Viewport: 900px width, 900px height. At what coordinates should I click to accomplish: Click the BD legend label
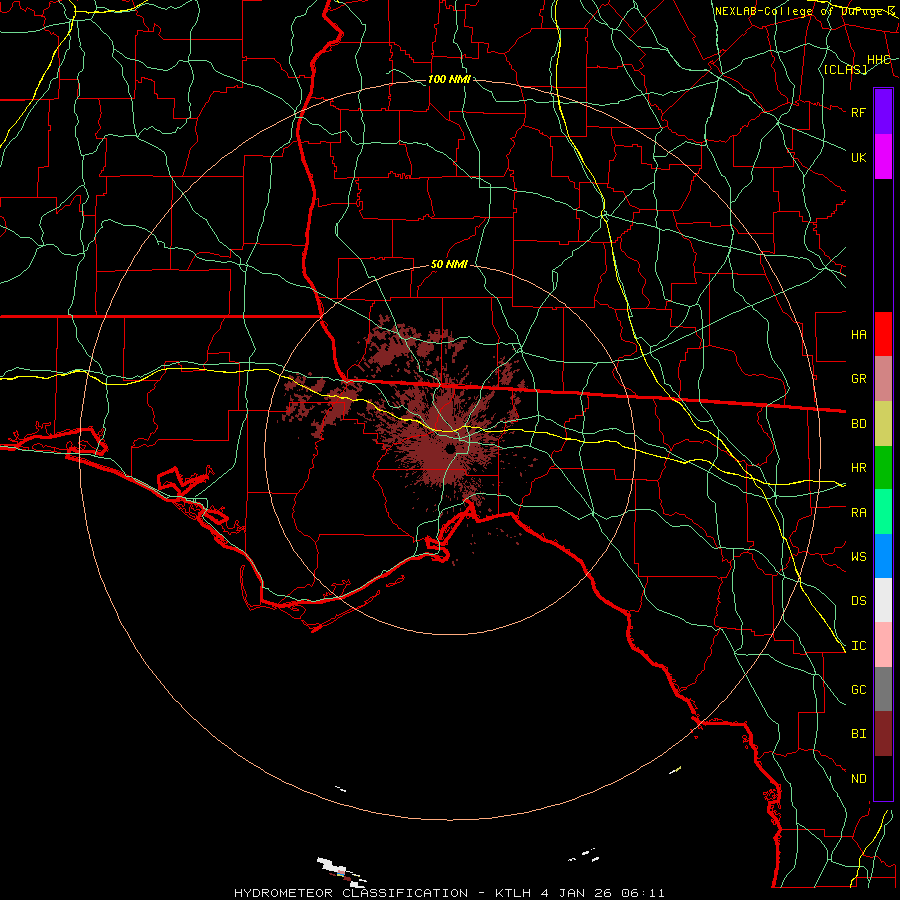tap(858, 424)
